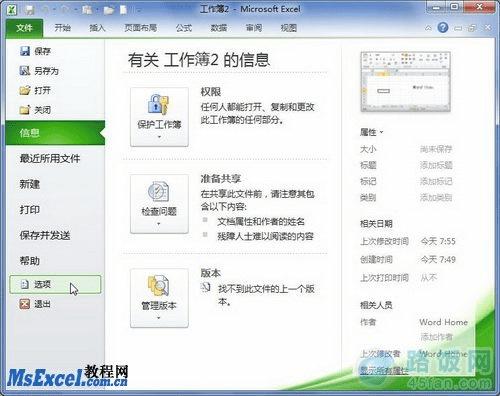This screenshot has height=396, width=500.
Task: Click the 今天 7:55 last modified value
Action: (438, 241)
